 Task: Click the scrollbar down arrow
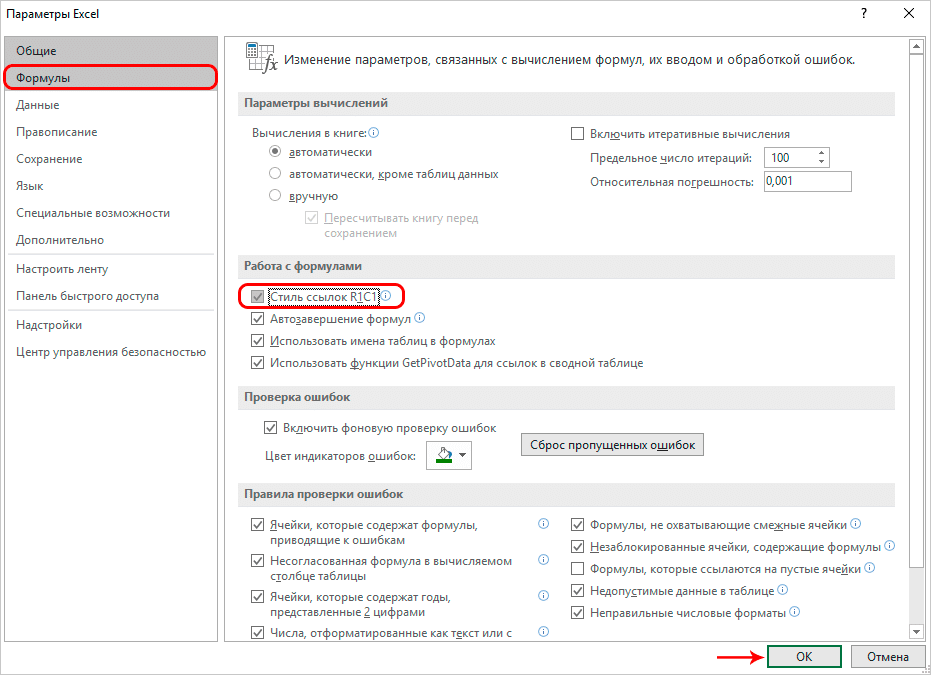(x=917, y=631)
